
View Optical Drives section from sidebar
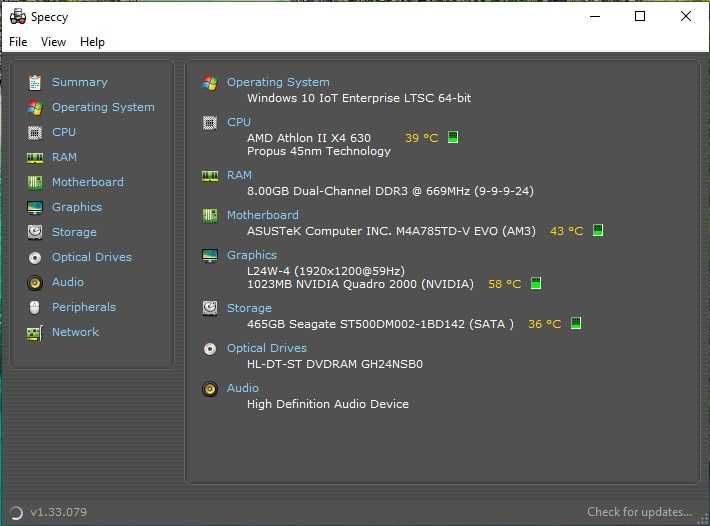92,257
